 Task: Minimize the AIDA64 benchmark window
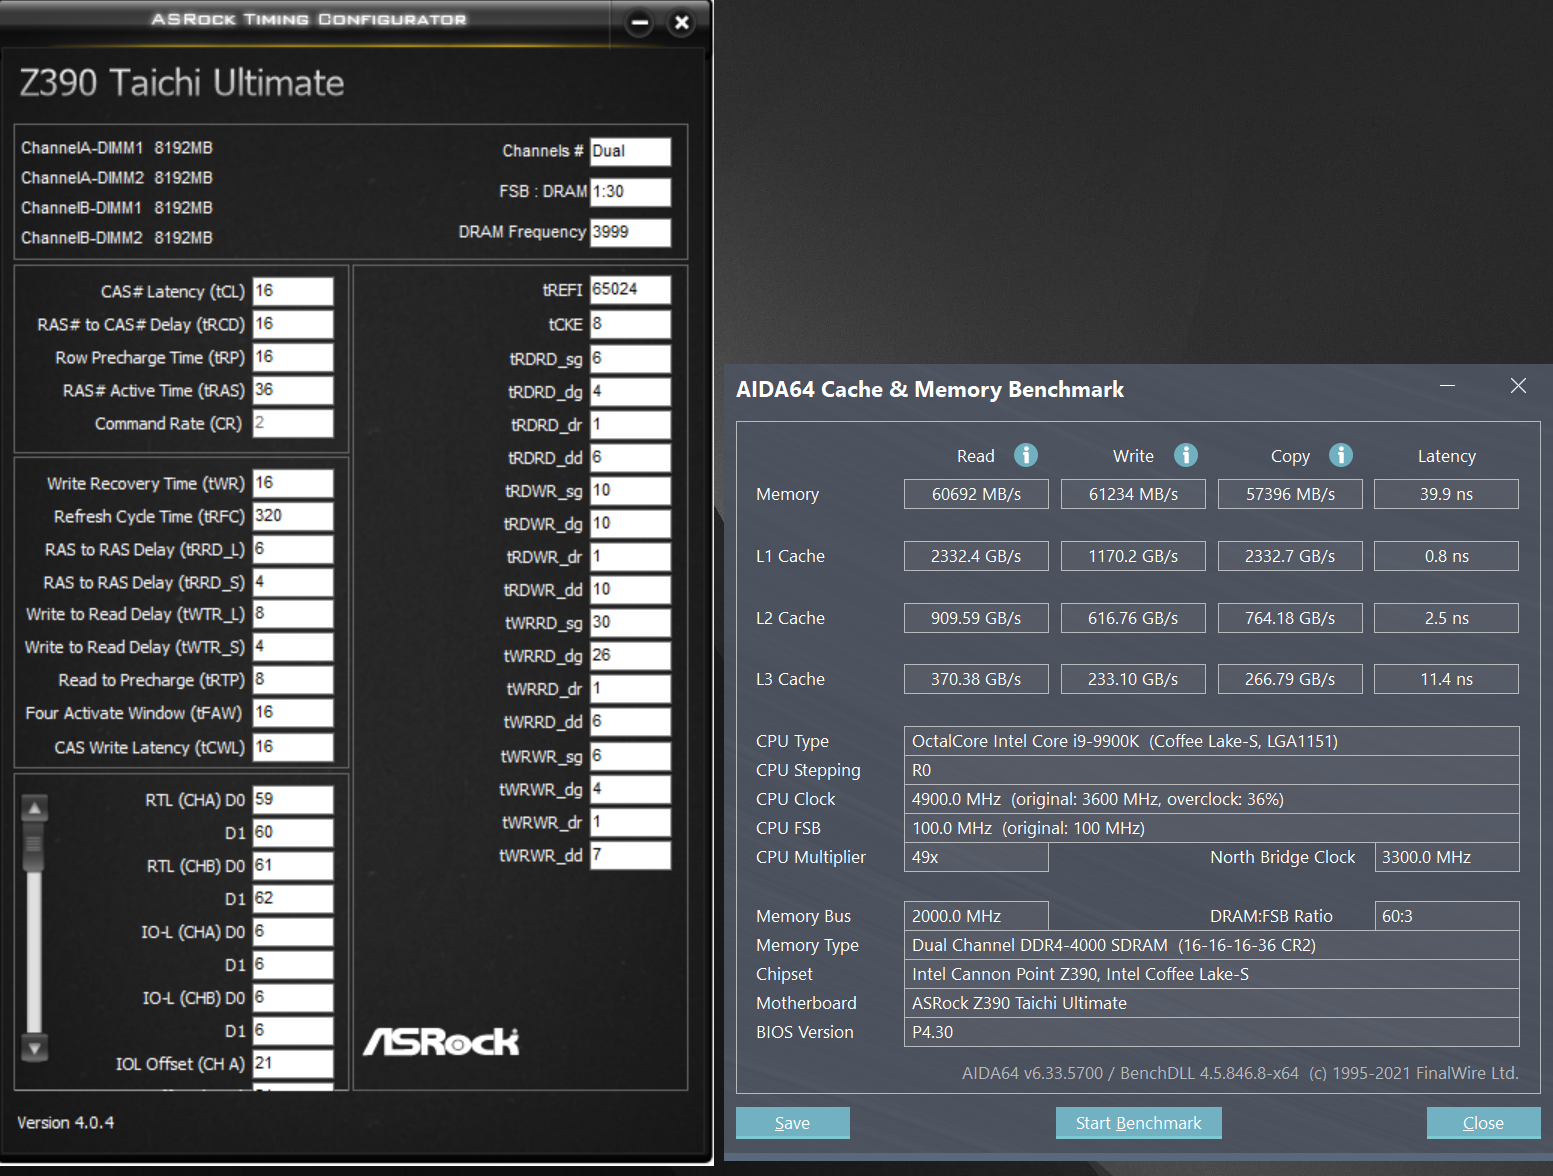tap(1447, 386)
